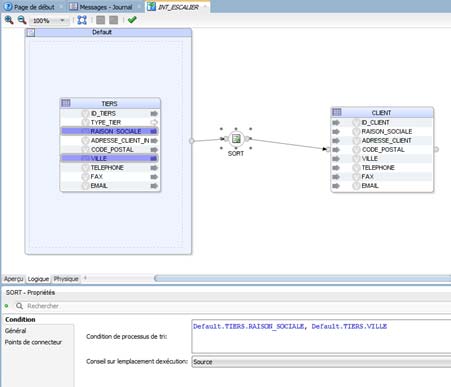This screenshot has height=387, width=451.
Task: Click the search magnifier icon in properties
Action: coord(19,306)
